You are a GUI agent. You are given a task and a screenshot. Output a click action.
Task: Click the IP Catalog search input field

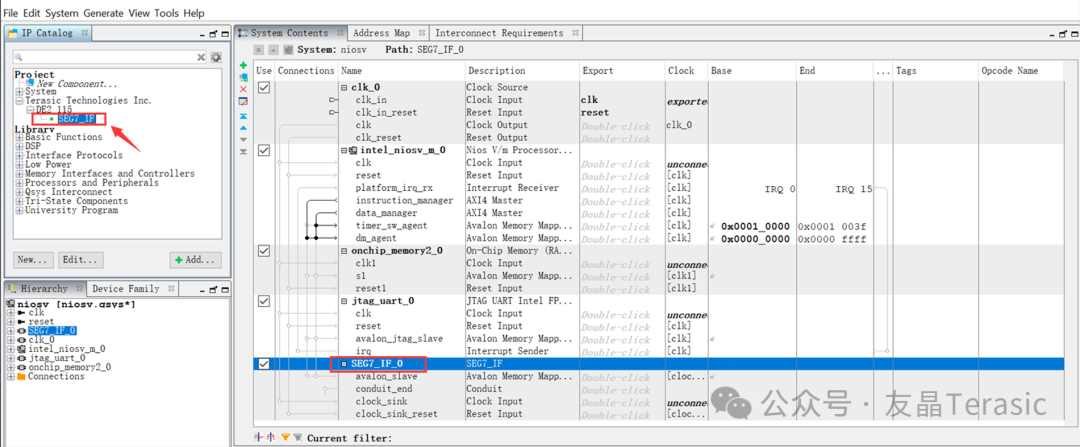110,57
